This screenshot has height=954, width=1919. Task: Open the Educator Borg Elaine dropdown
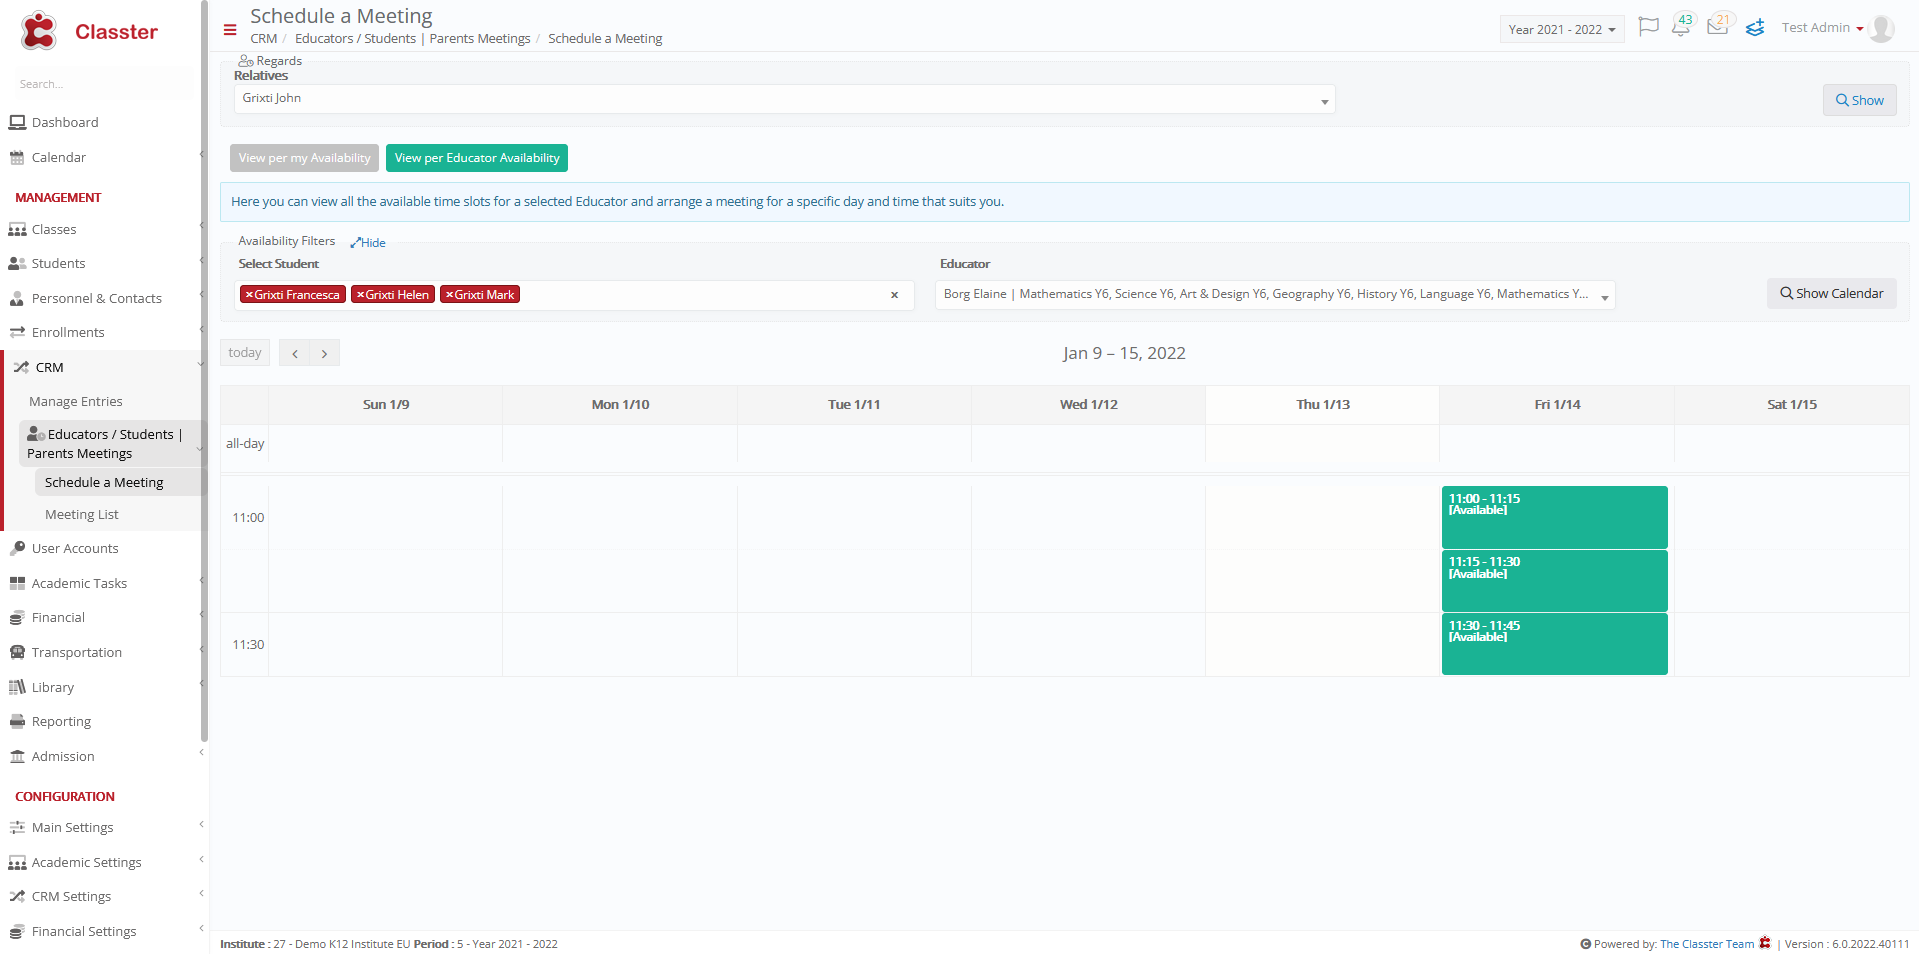point(1275,295)
